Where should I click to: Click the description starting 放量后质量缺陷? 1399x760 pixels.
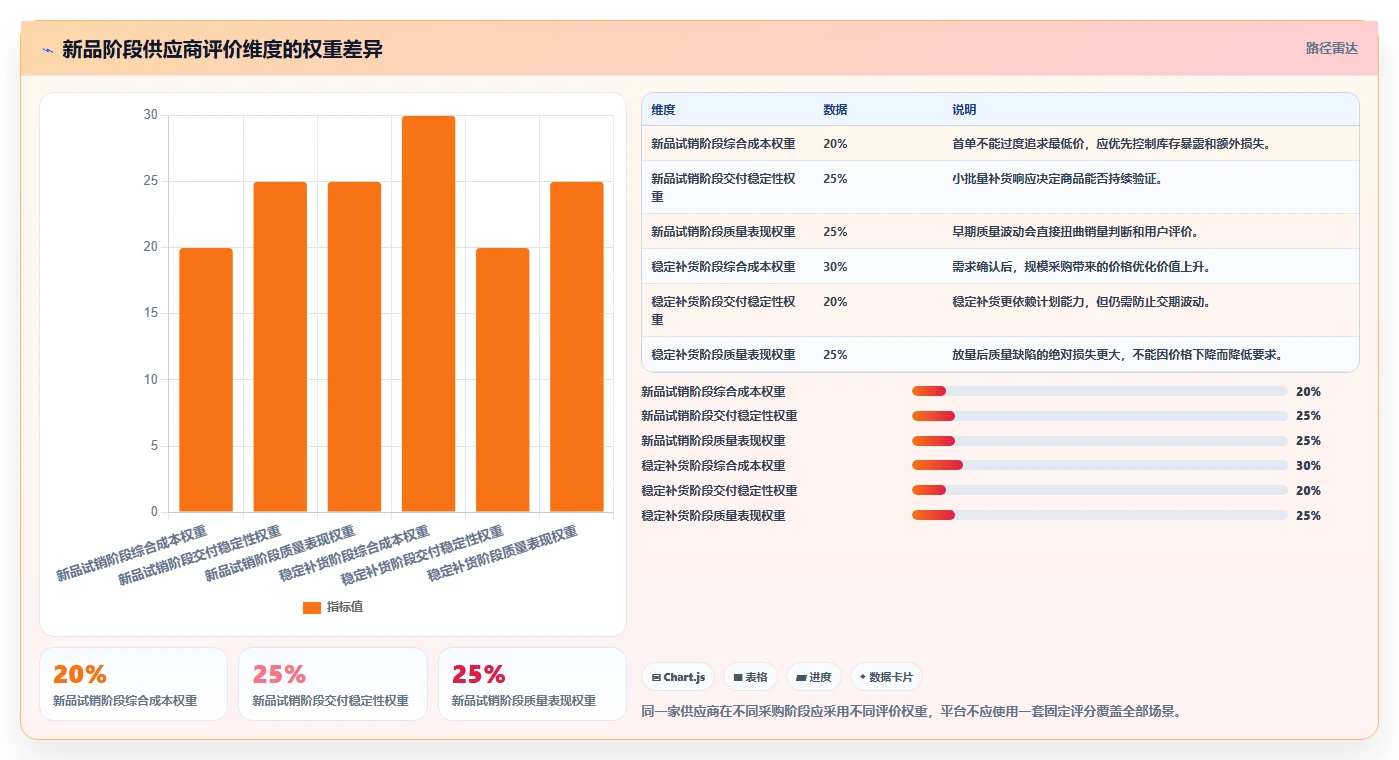1117,355
